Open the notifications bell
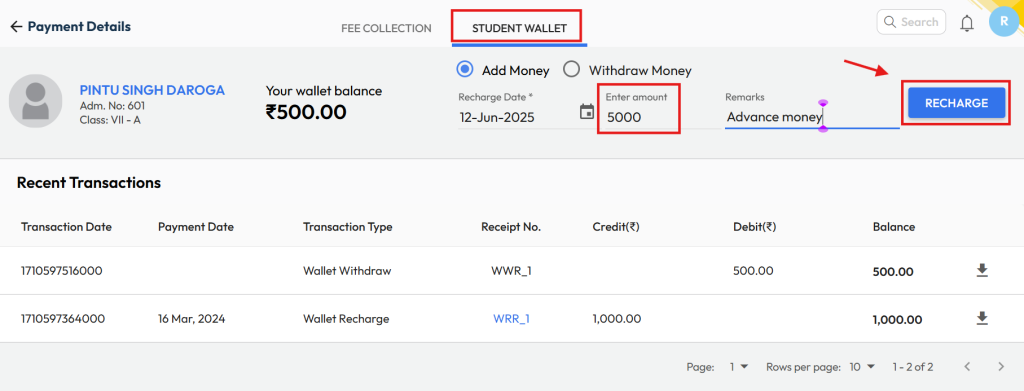This screenshot has width=1024, height=391. (x=967, y=23)
